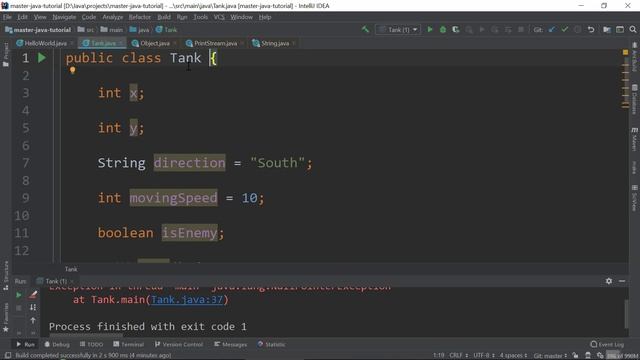Follow the Tank.java:37 stack trace link
The height and width of the screenshot is (360, 640).
pos(187,300)
